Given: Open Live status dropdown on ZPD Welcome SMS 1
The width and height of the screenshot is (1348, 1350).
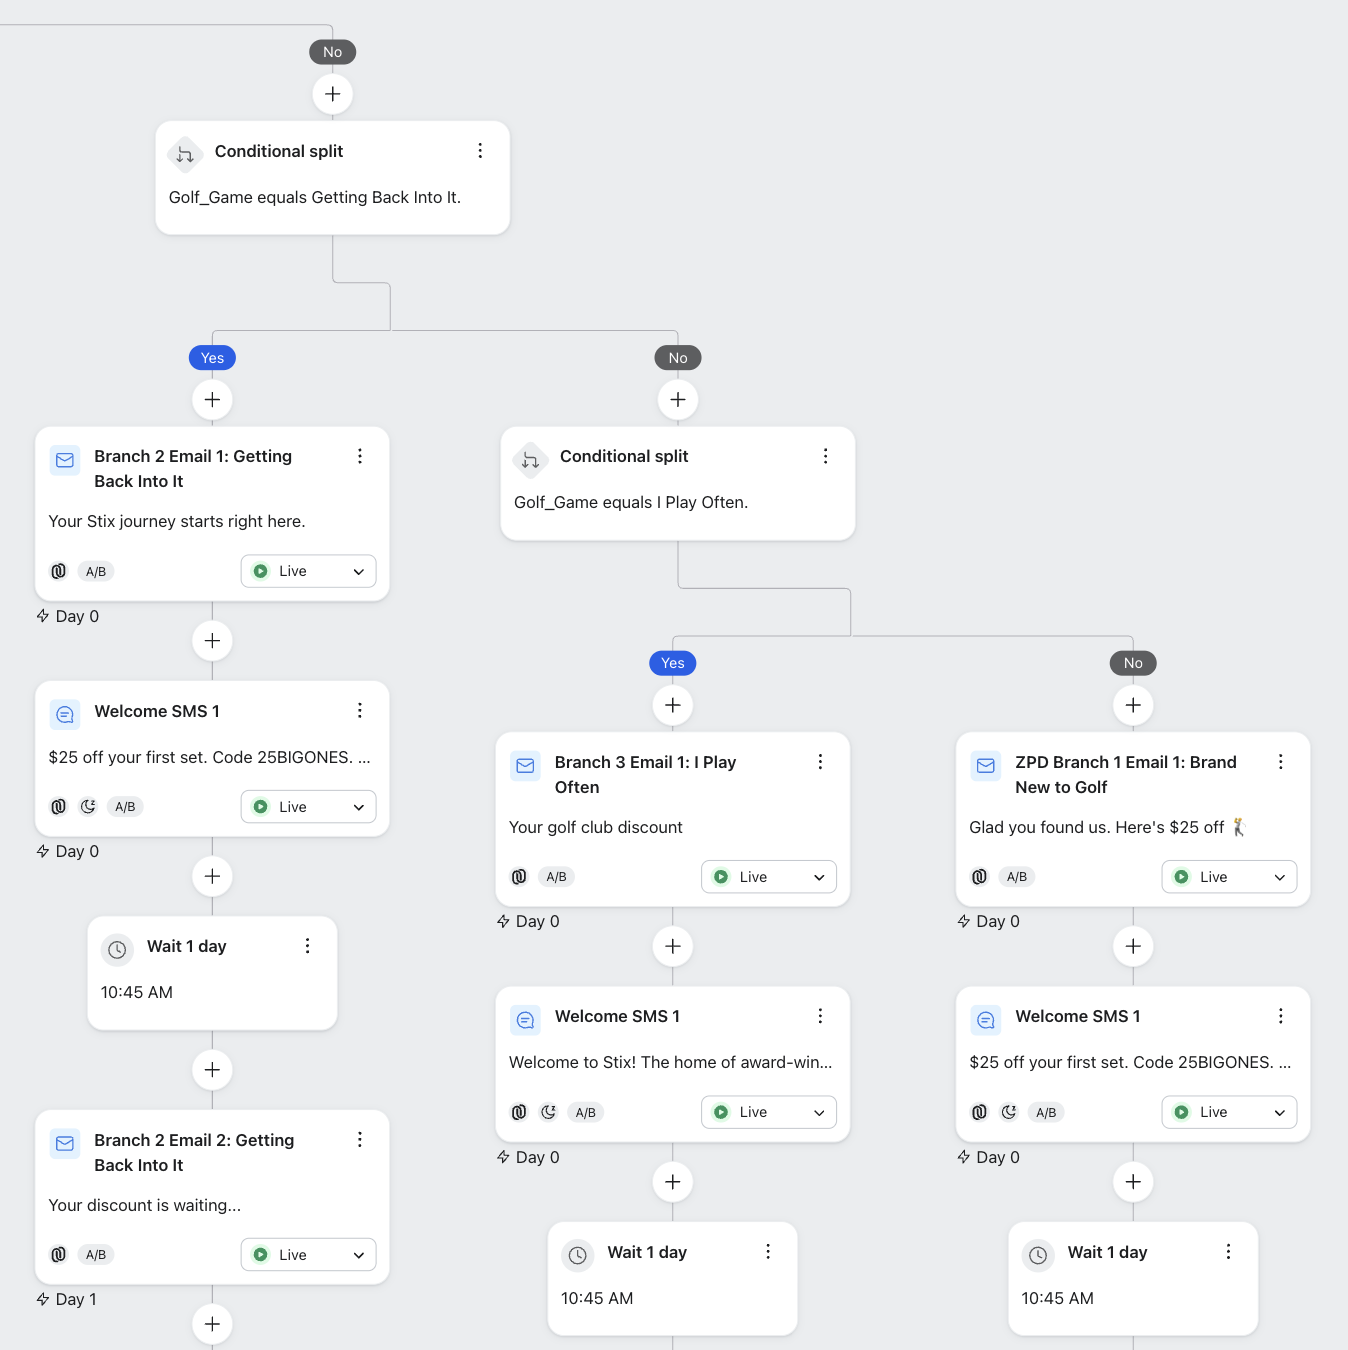Looking at the screenshot, I should 1229,1112.
